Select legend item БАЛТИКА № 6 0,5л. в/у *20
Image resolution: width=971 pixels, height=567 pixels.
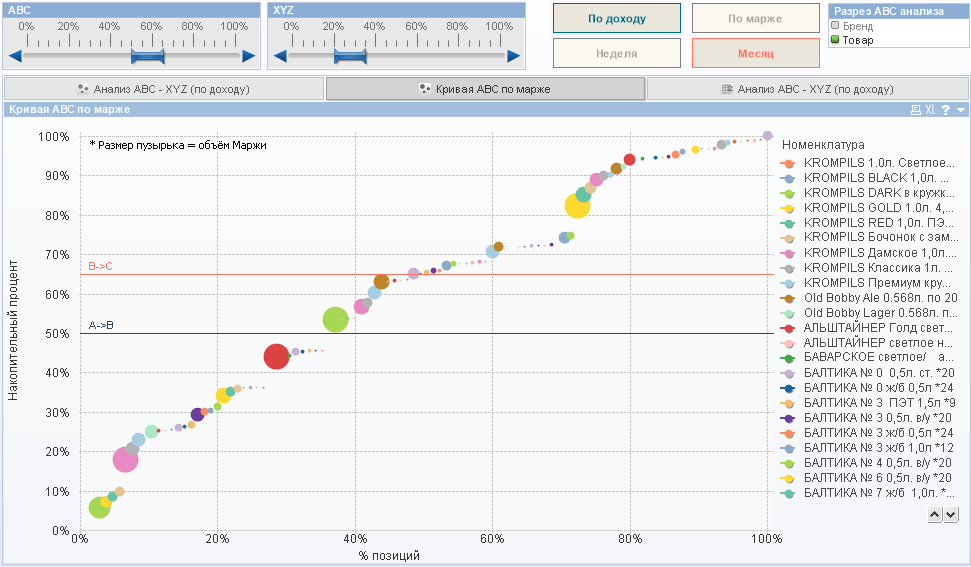868,478
